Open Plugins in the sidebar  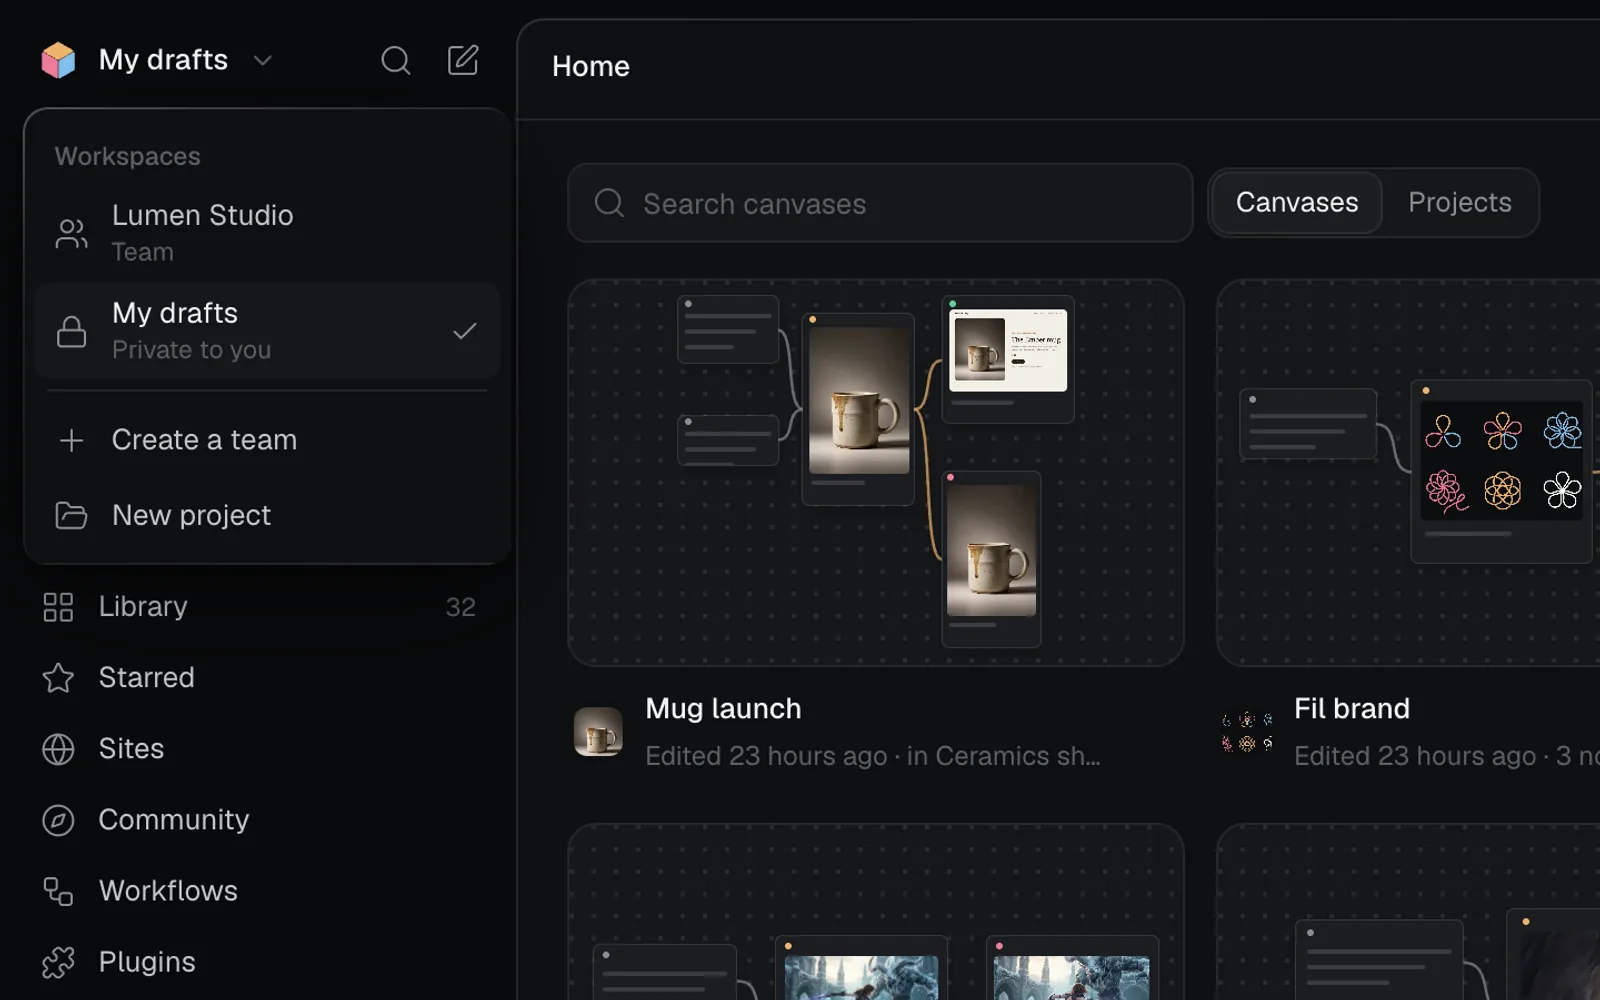[258, 962]
